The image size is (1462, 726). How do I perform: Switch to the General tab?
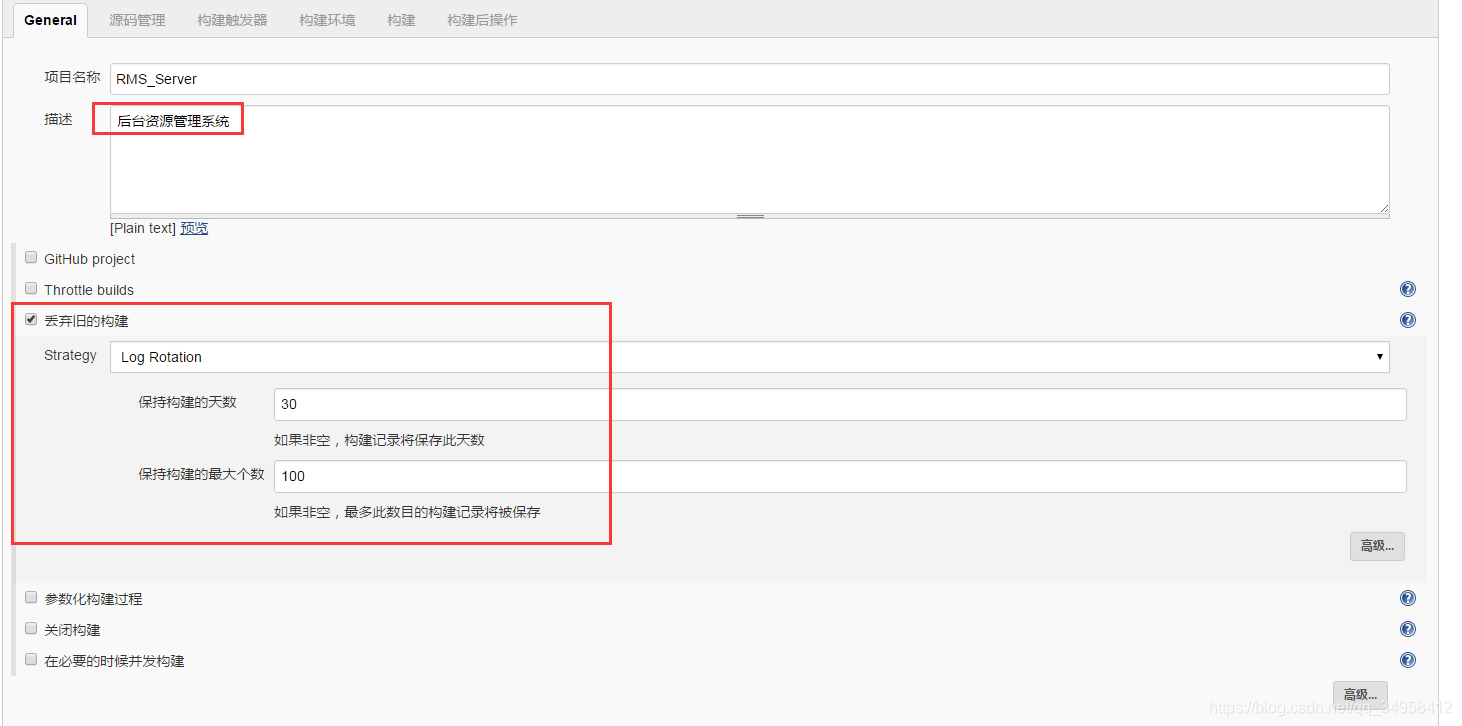[x=50, y=20]
